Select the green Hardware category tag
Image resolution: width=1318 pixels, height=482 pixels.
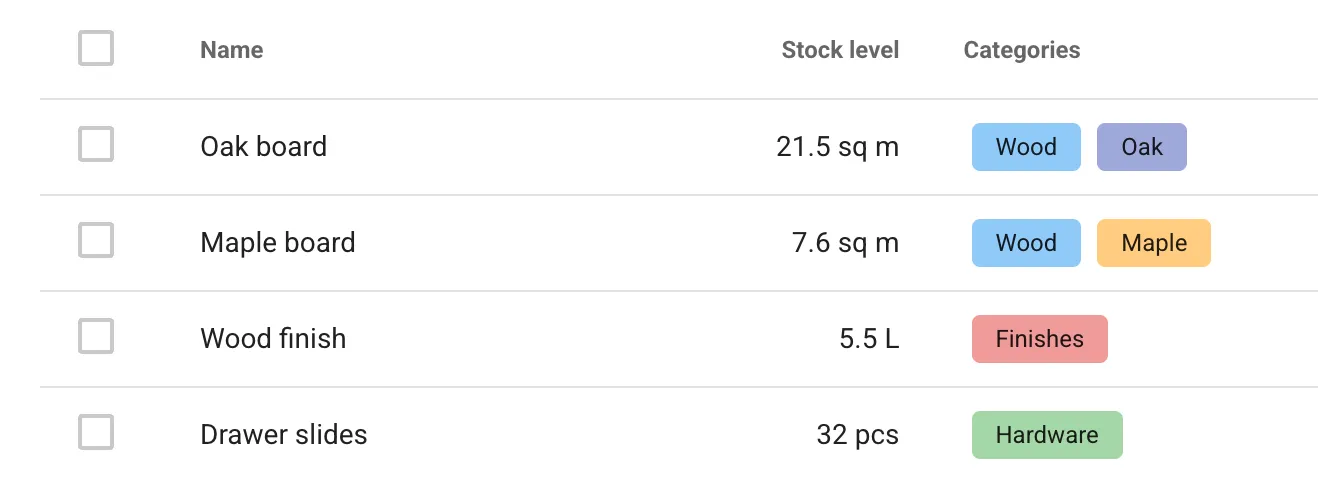1047,435
